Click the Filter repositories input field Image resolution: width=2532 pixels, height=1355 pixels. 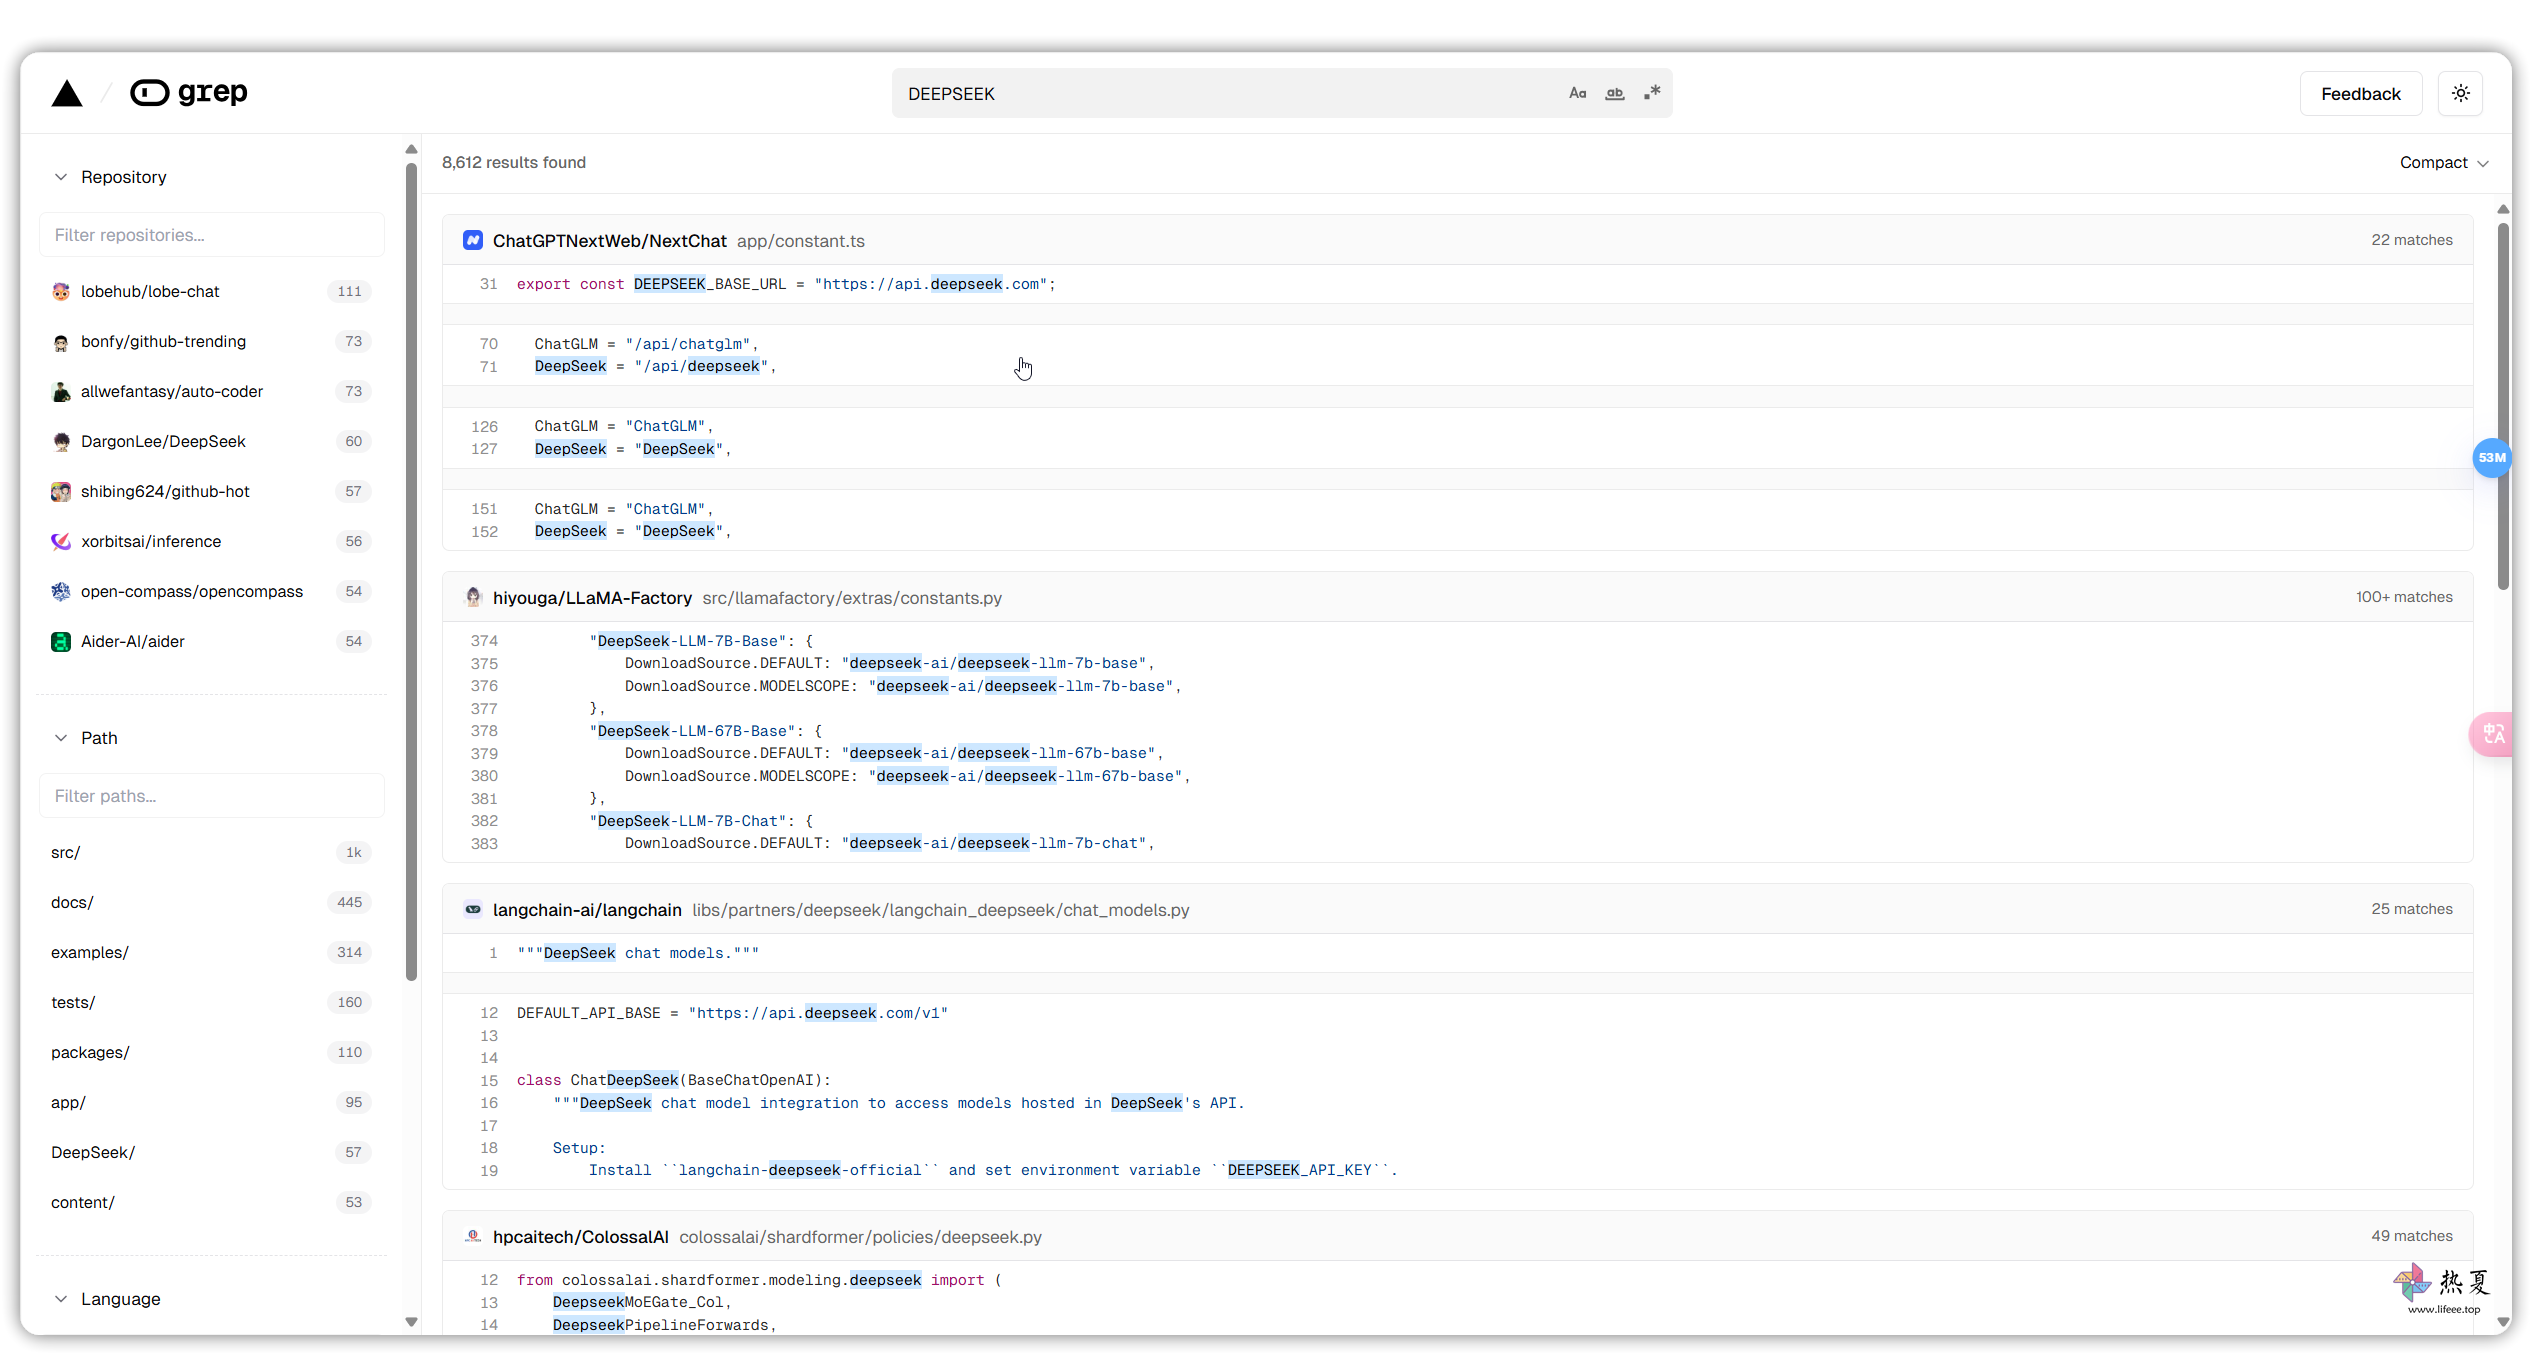[x=212, y=235]
